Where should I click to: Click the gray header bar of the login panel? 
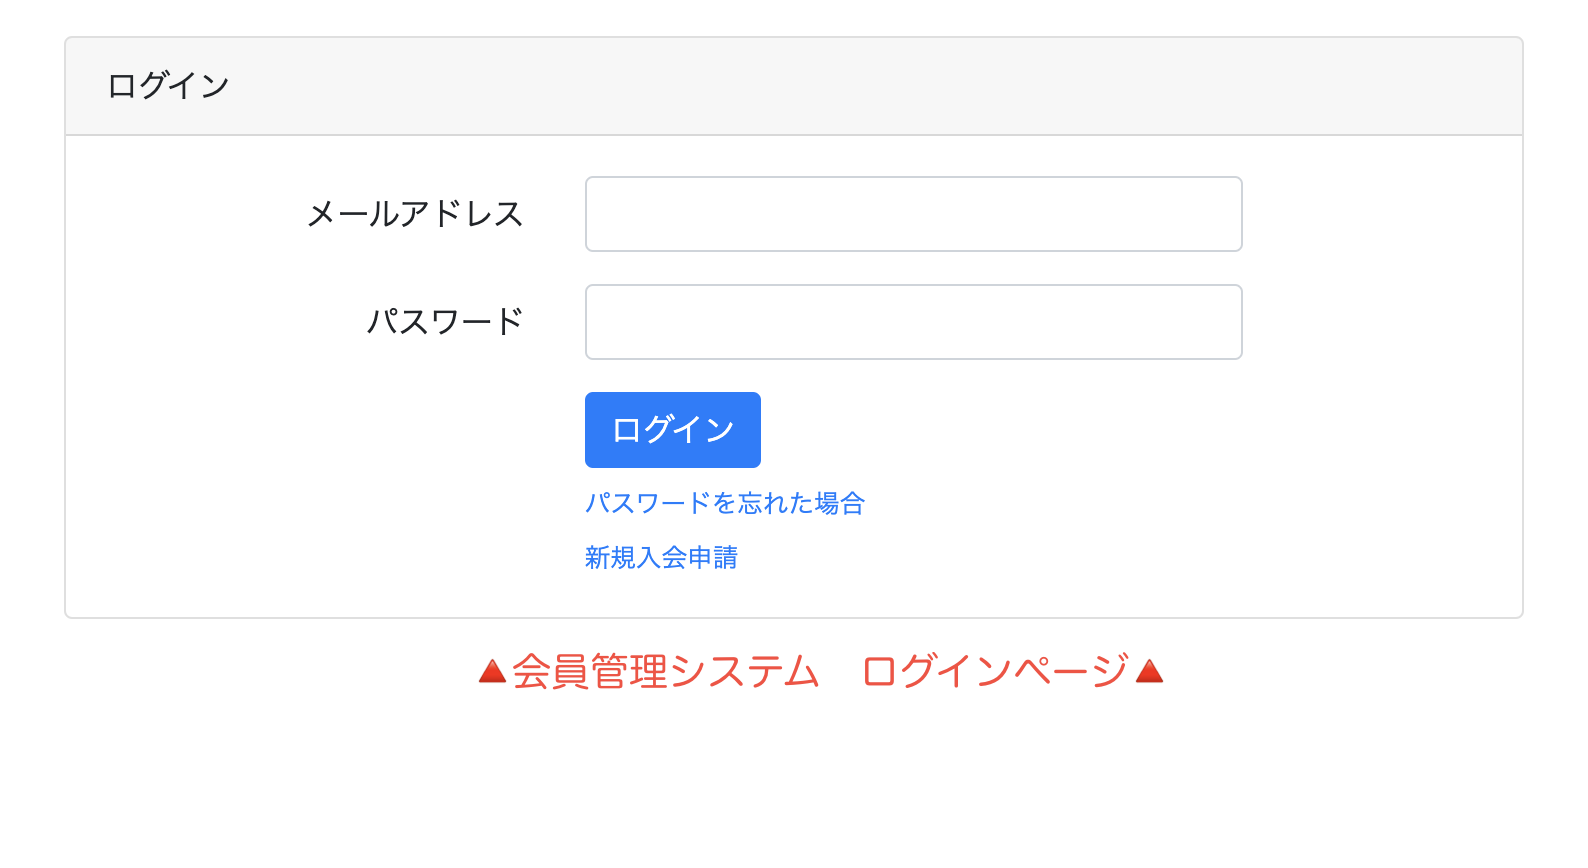point(800,86)
